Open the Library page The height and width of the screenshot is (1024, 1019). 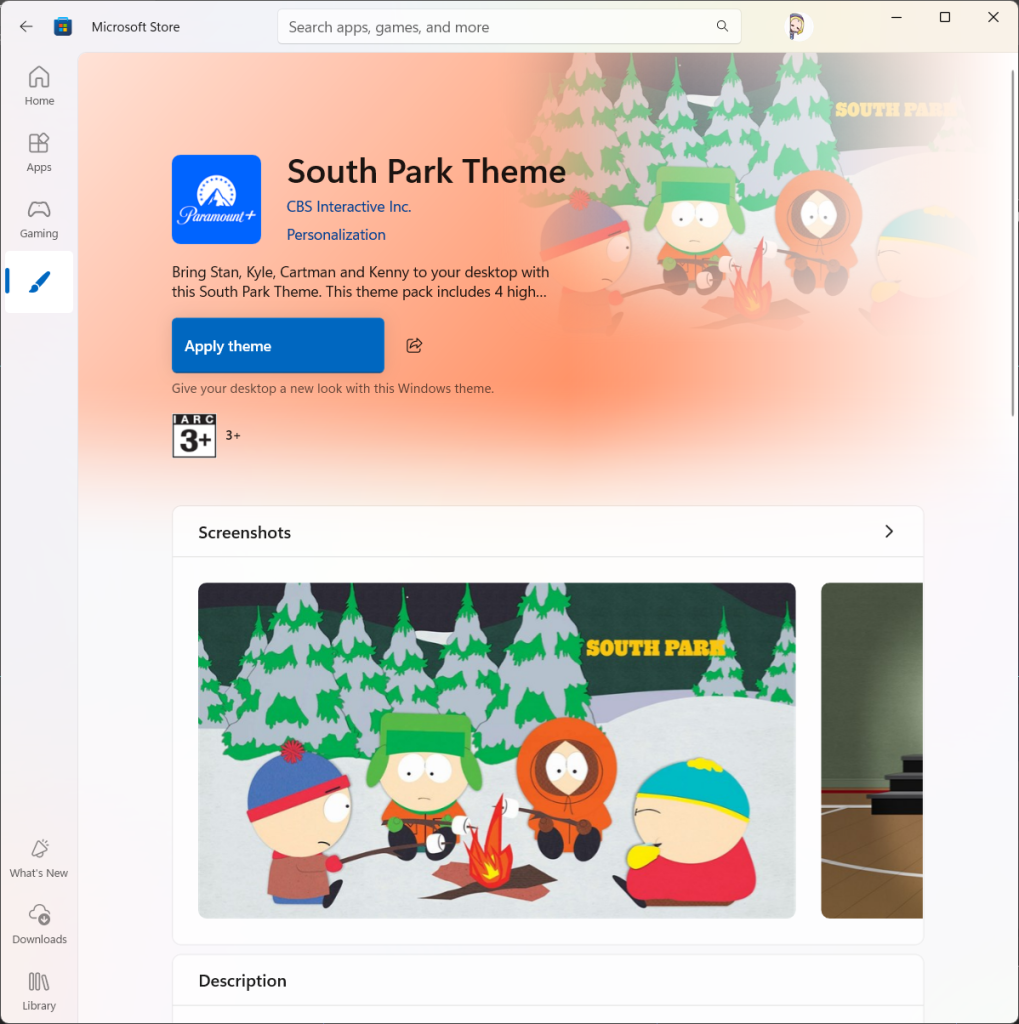click(39, 990)
